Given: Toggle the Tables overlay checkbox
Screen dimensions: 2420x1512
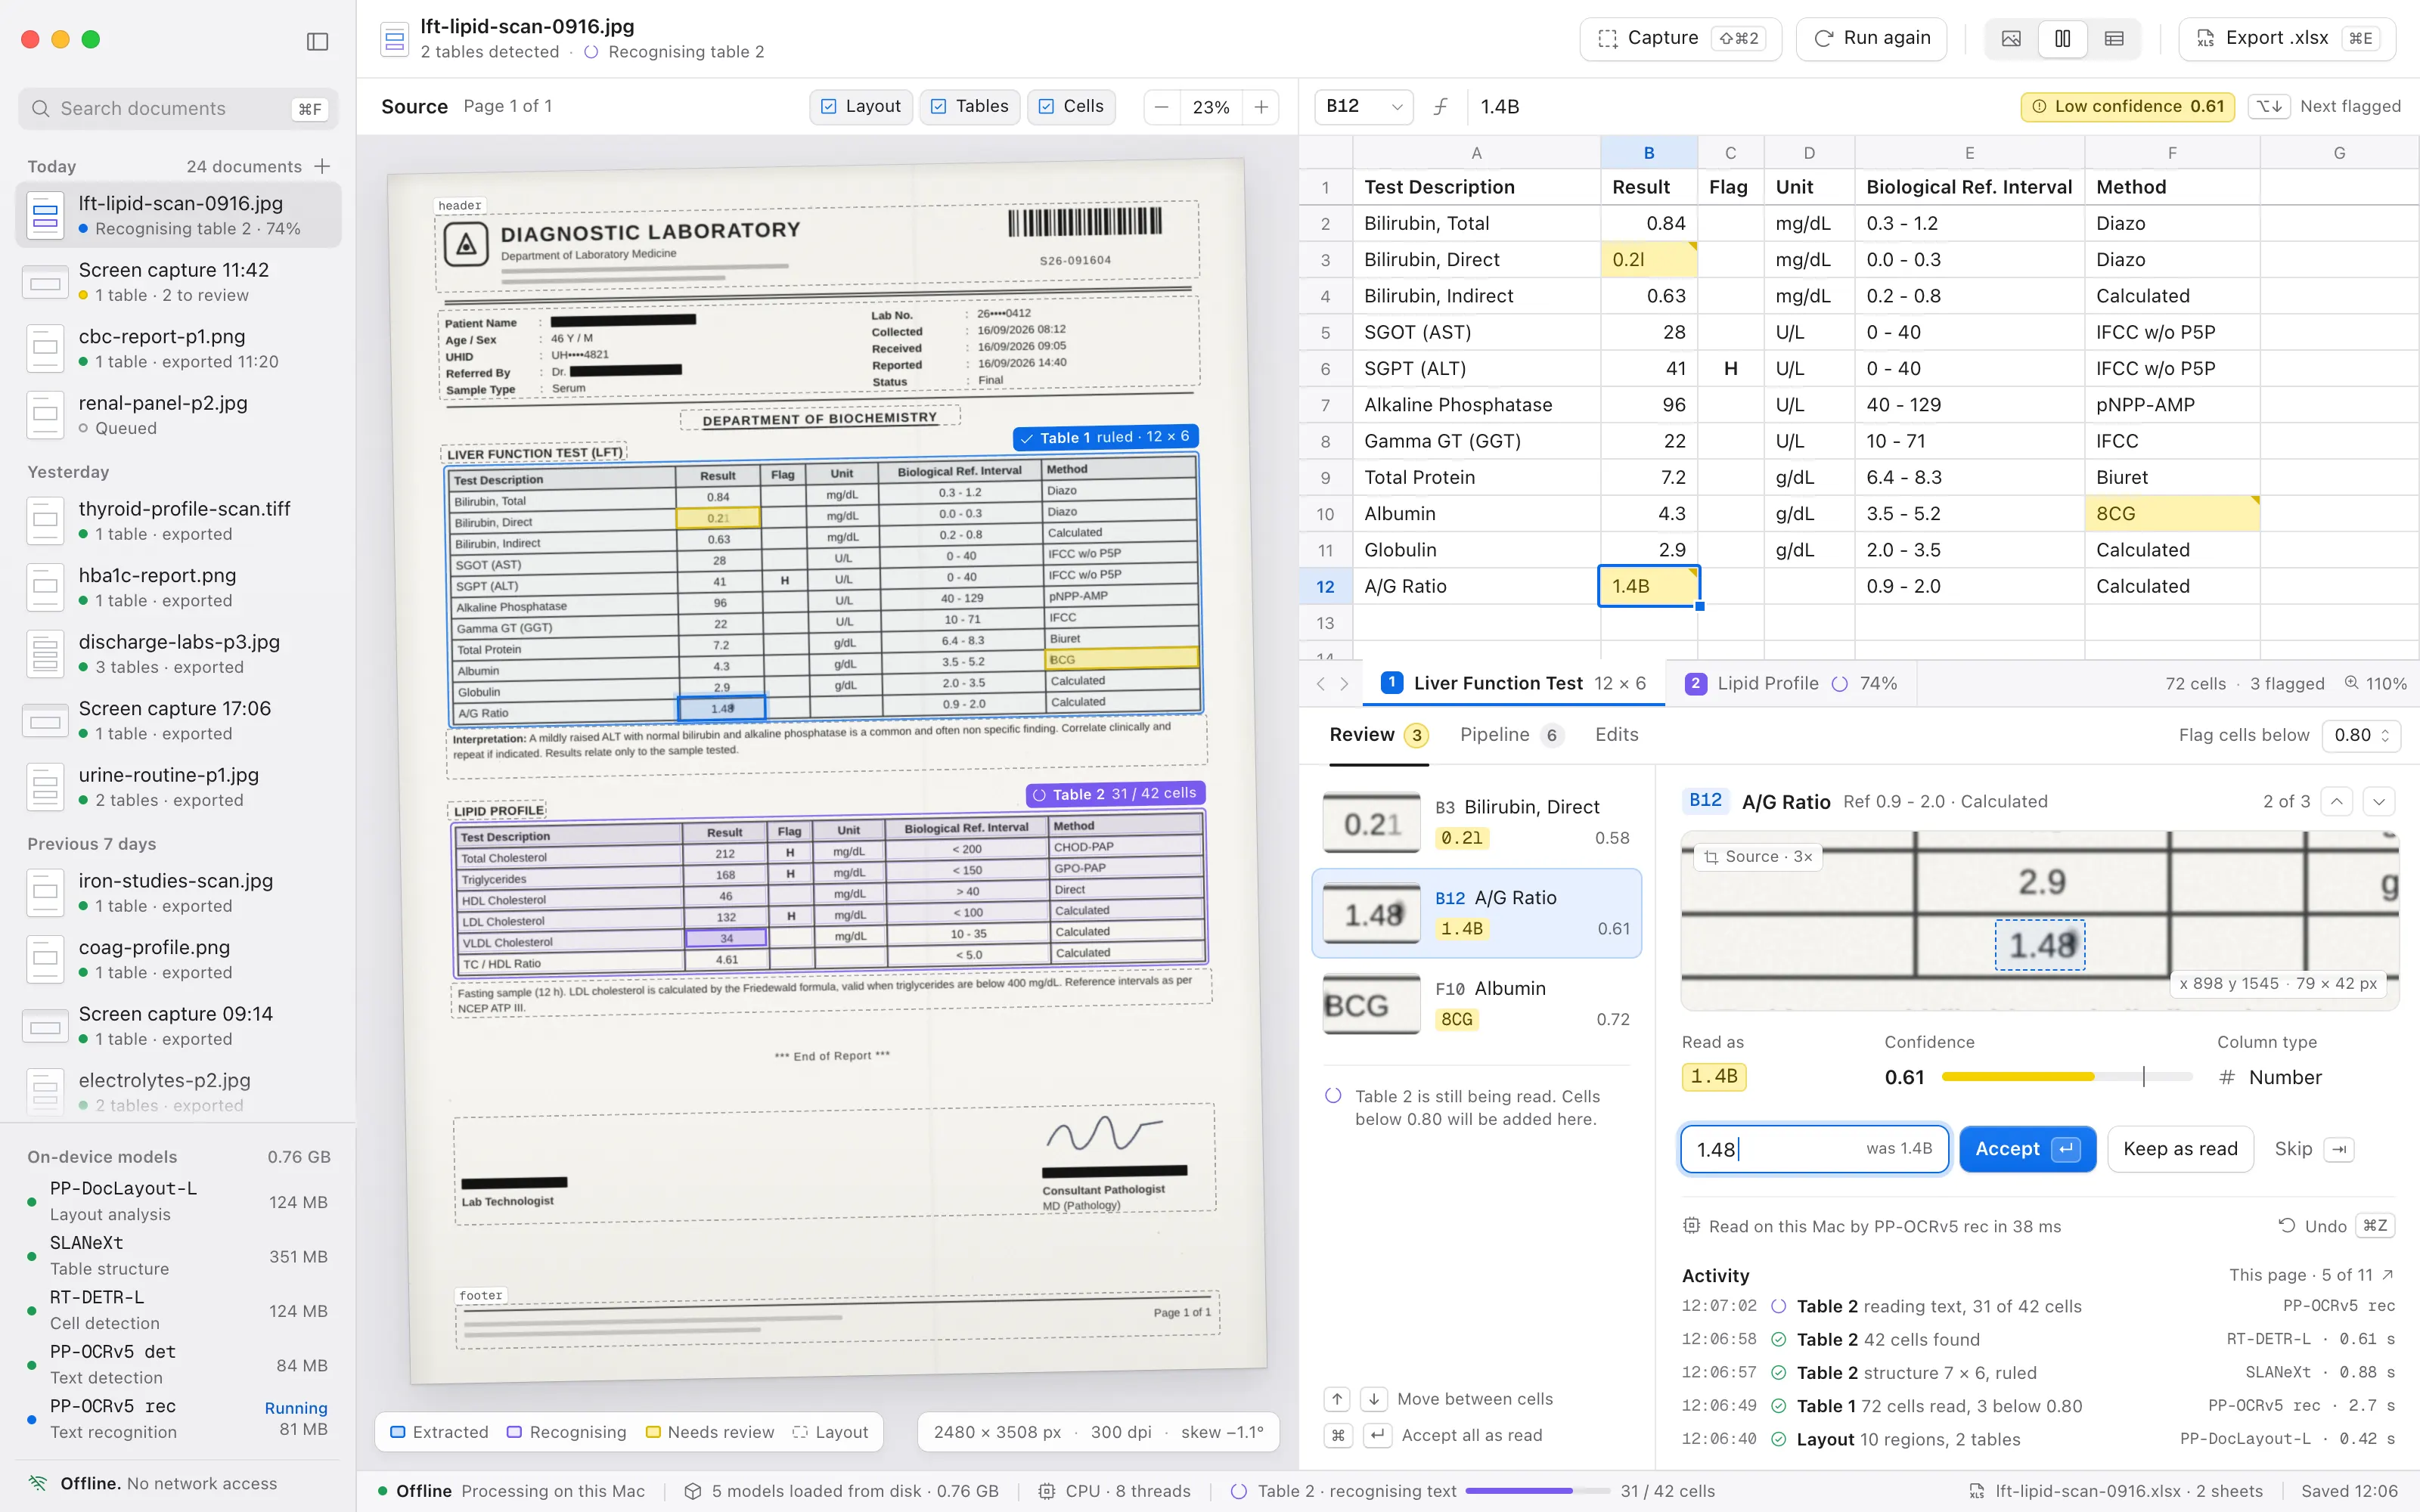Looking at the screenshot, I should [x=969, y=107].
